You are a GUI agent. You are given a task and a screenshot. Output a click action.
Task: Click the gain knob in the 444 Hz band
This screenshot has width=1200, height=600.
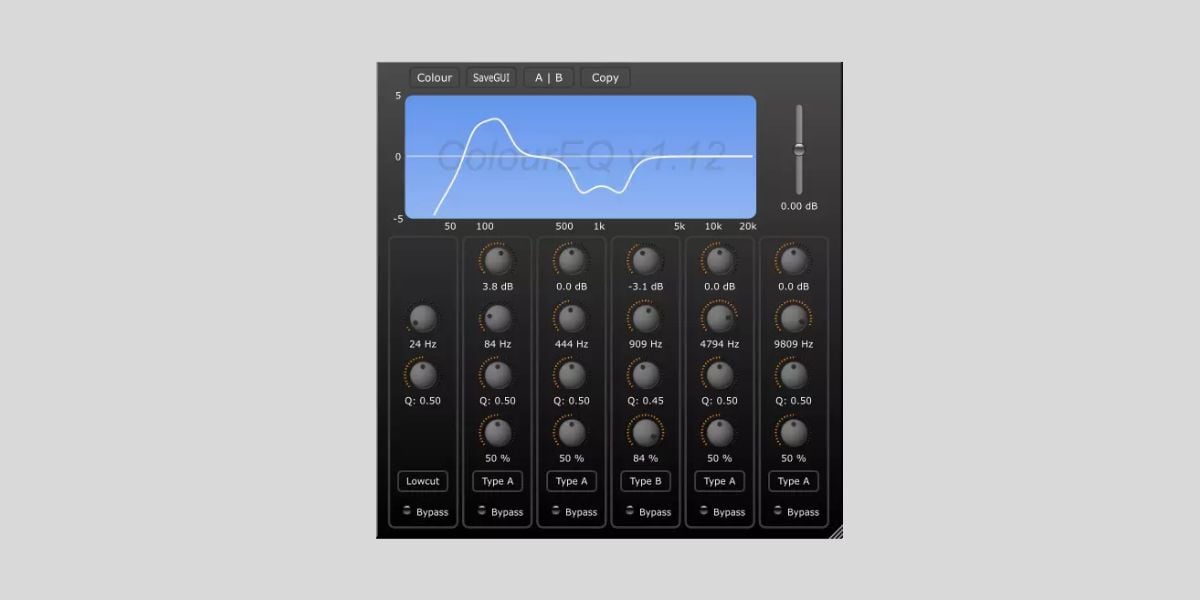click(x=571, y=261)
